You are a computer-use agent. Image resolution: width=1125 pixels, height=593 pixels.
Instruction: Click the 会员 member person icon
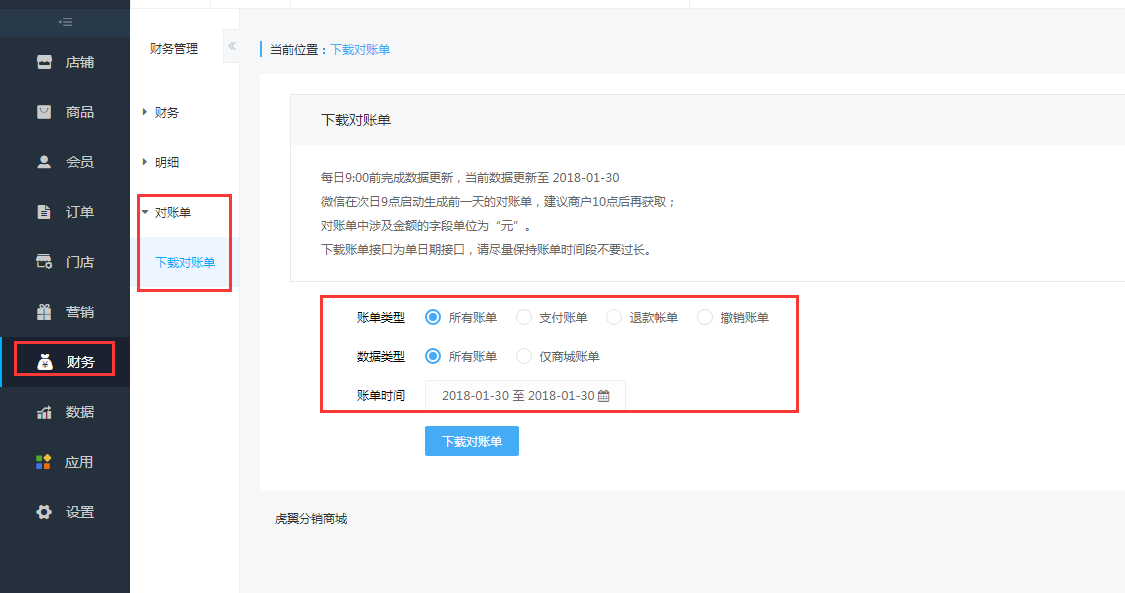click(x=44, y=162)
